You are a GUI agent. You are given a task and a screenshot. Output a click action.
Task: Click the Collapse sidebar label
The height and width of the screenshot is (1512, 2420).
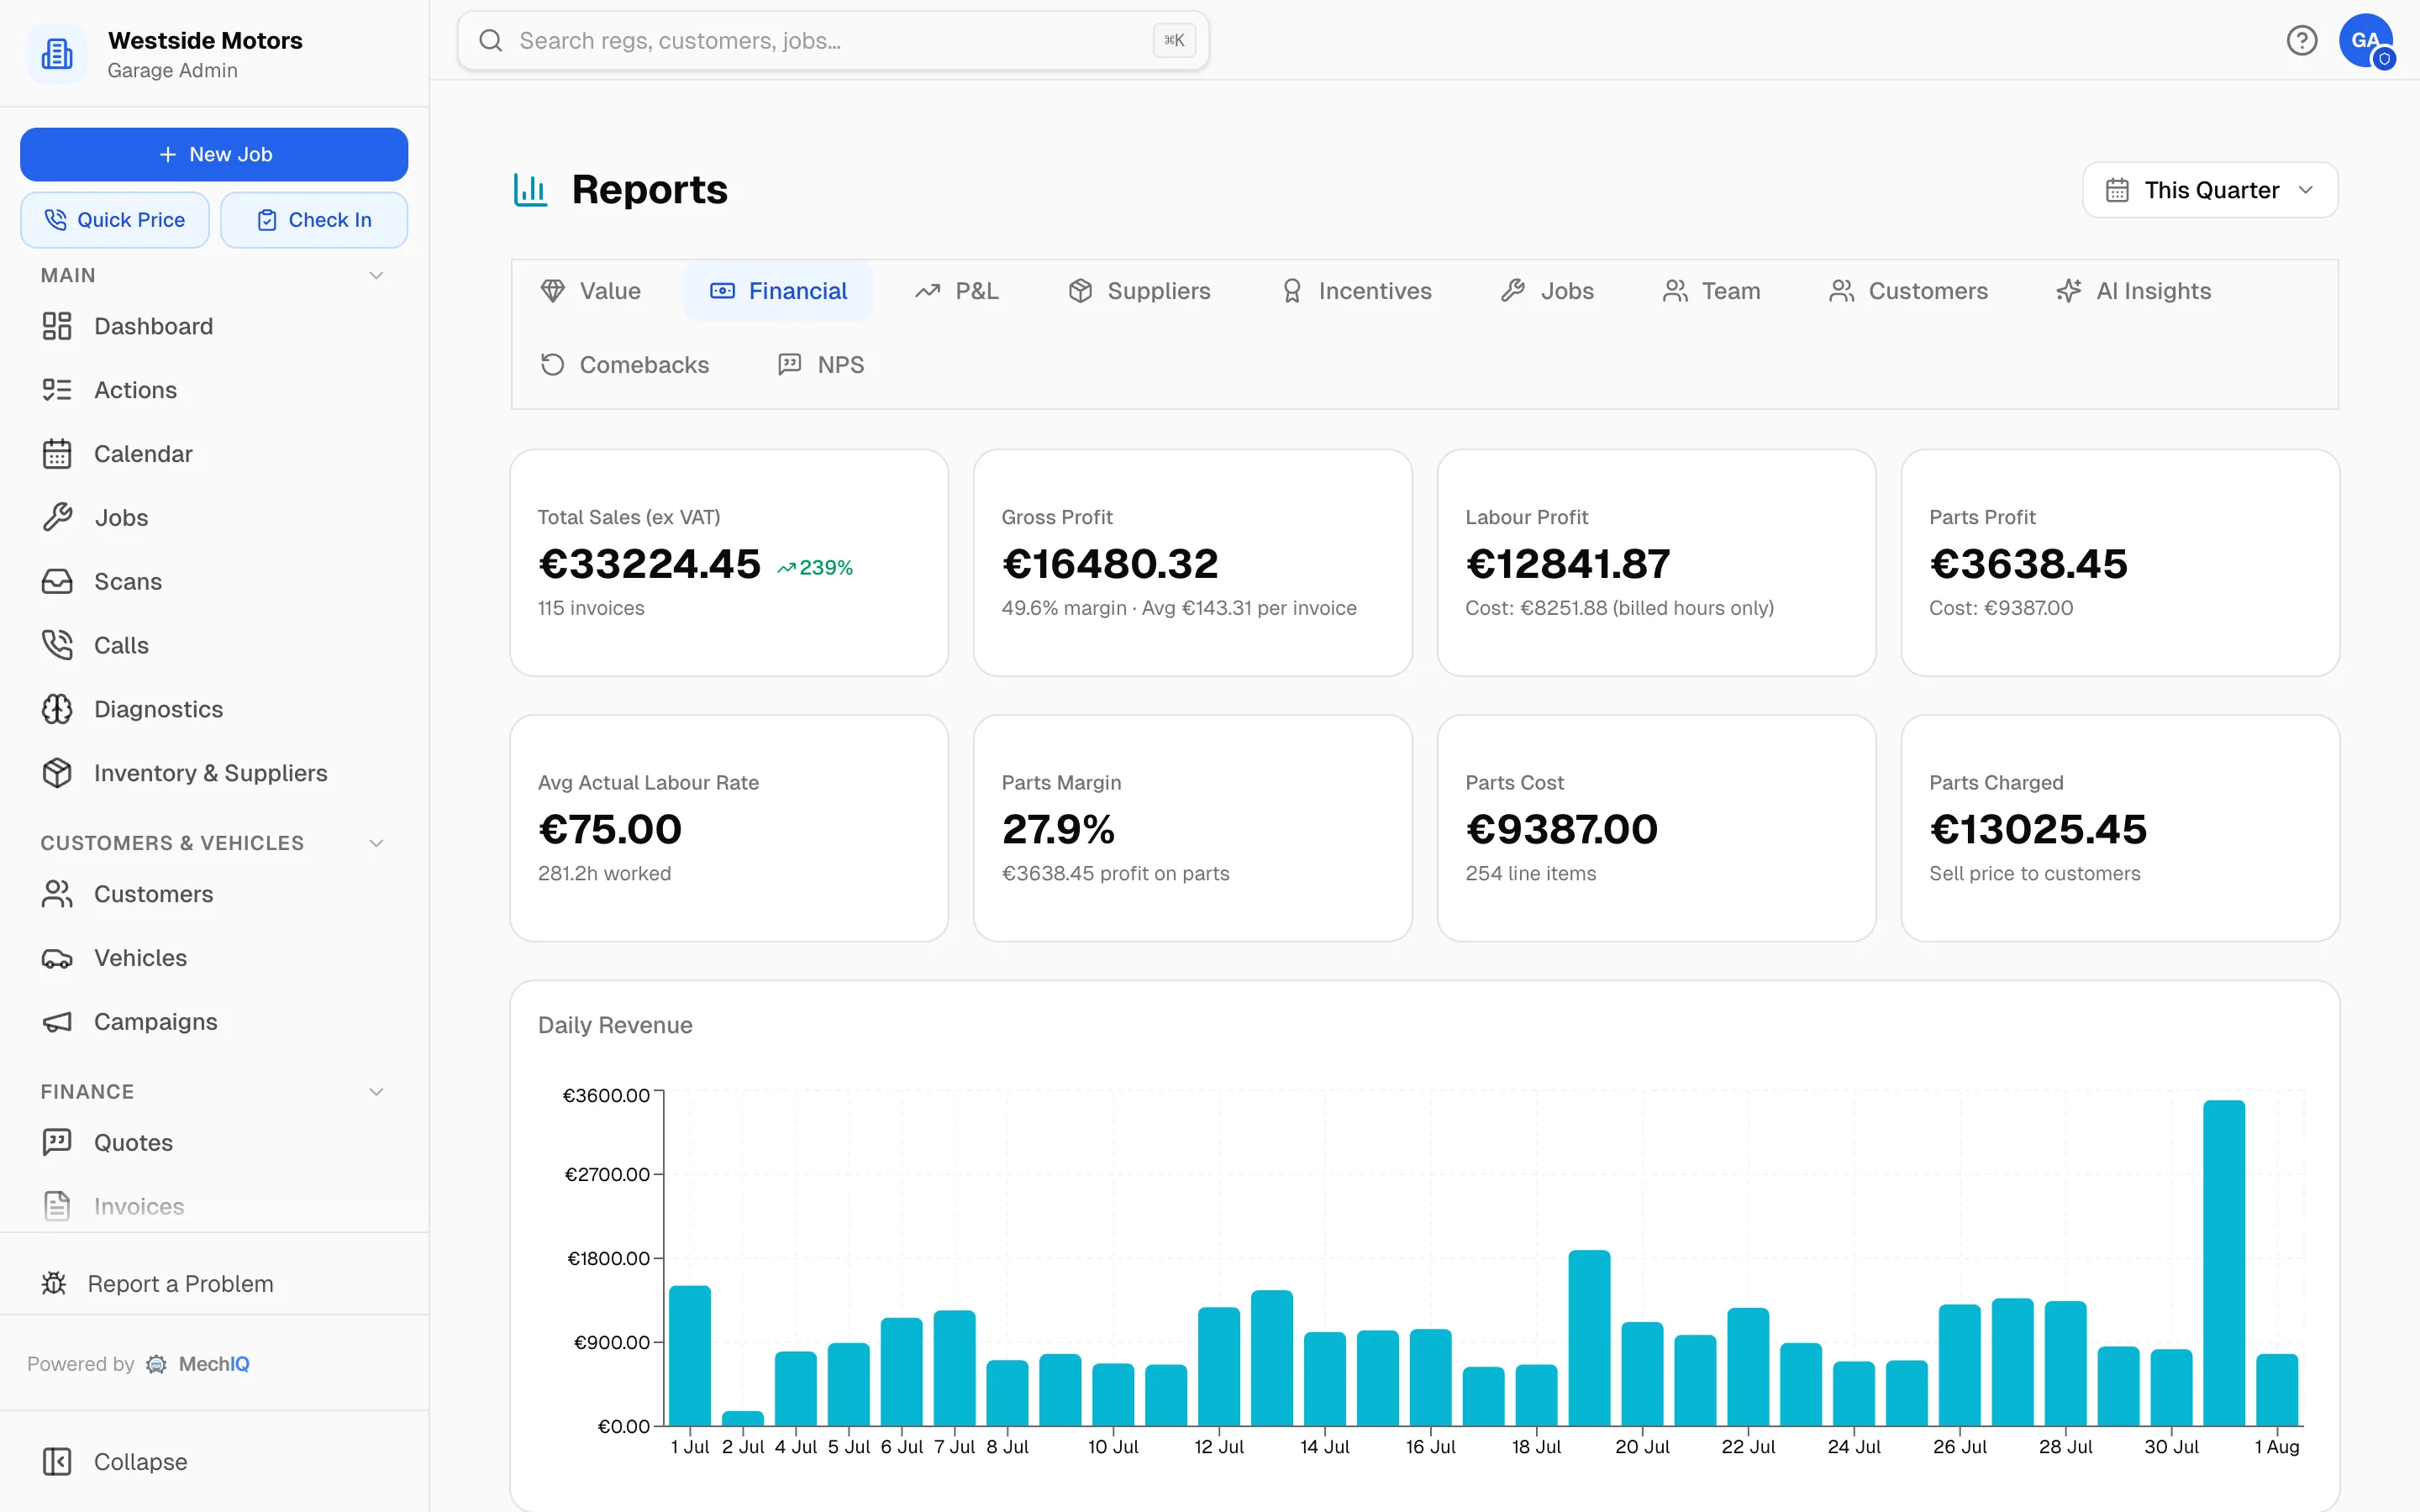coord(140,1462)
